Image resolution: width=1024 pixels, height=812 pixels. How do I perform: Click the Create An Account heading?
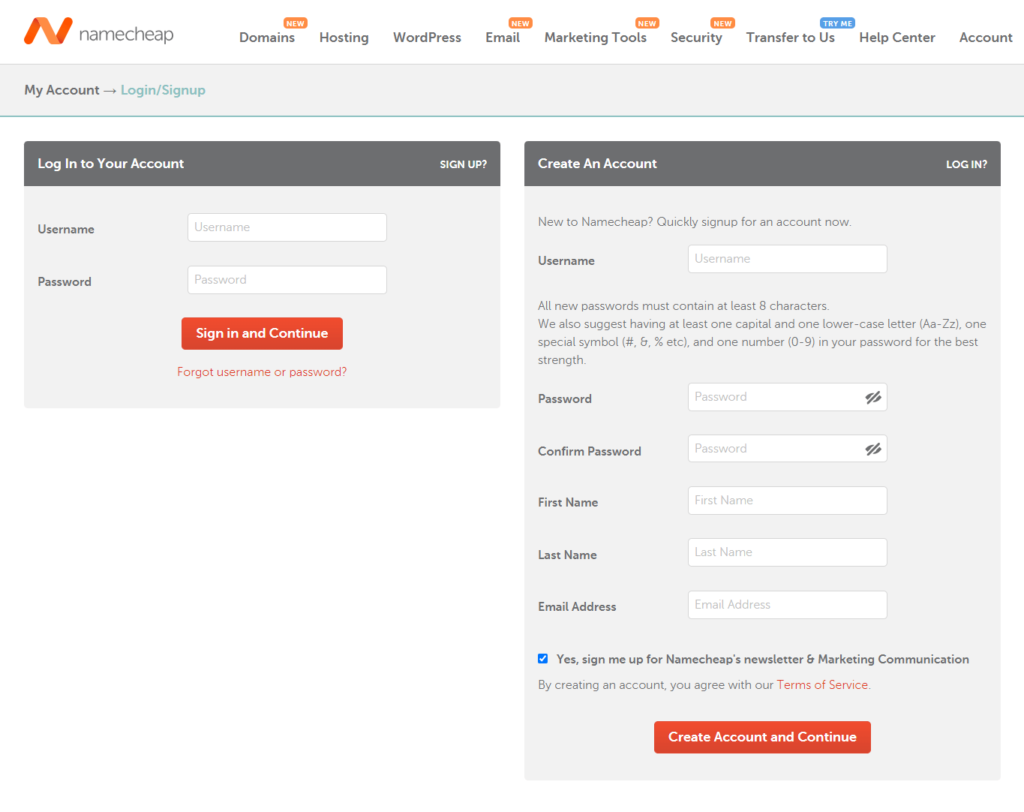[597, 163]
